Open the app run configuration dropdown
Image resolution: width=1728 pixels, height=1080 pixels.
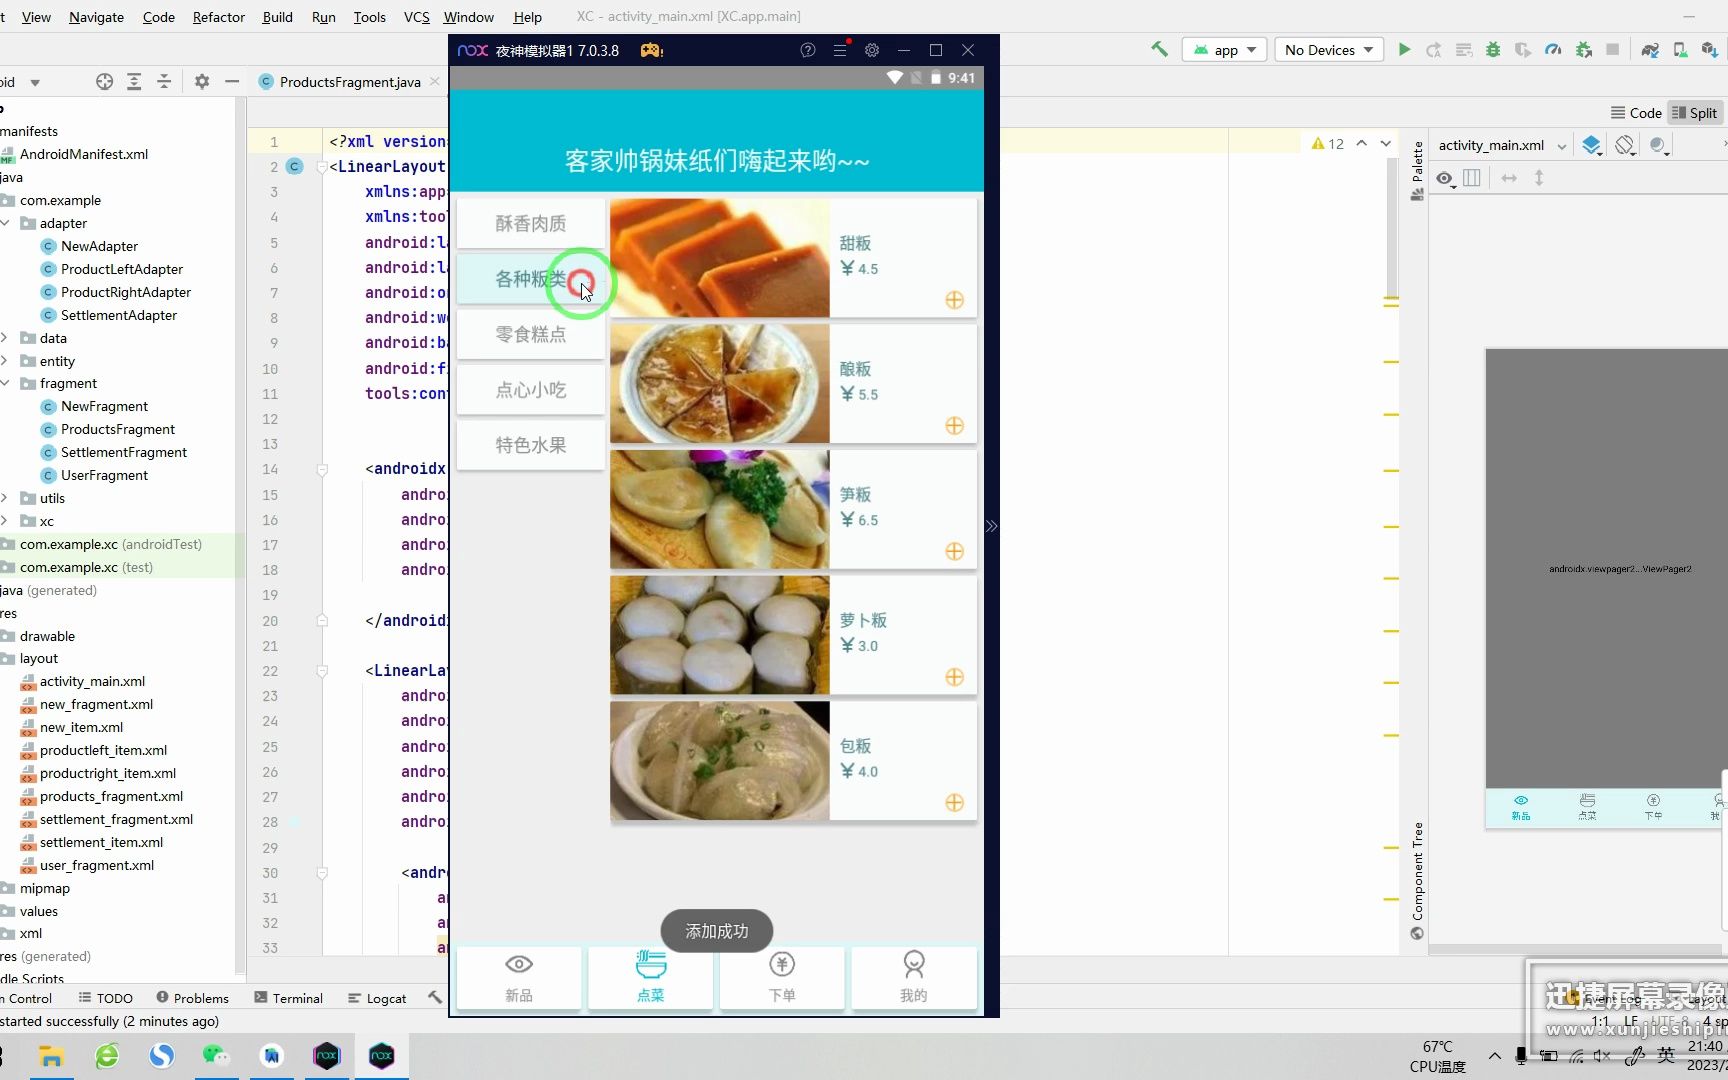pos(1224,49)
